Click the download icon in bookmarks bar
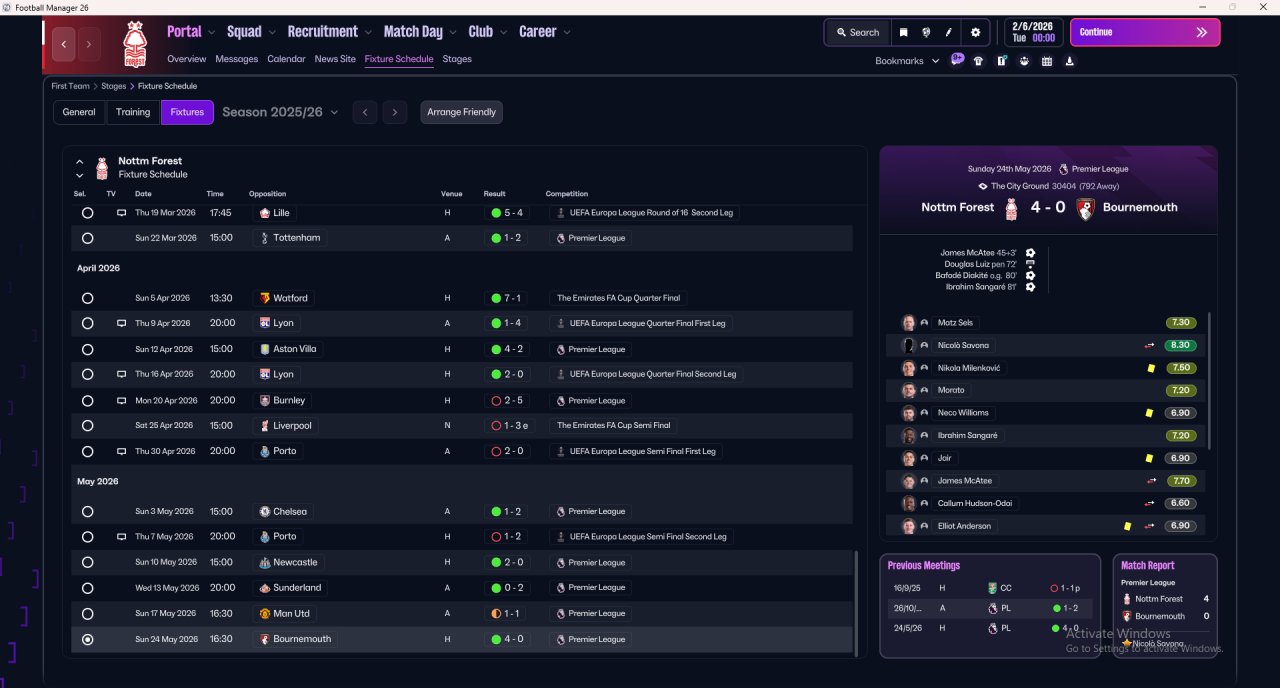Screen dimensions: 1280x688 click(x=1070, y=61)
